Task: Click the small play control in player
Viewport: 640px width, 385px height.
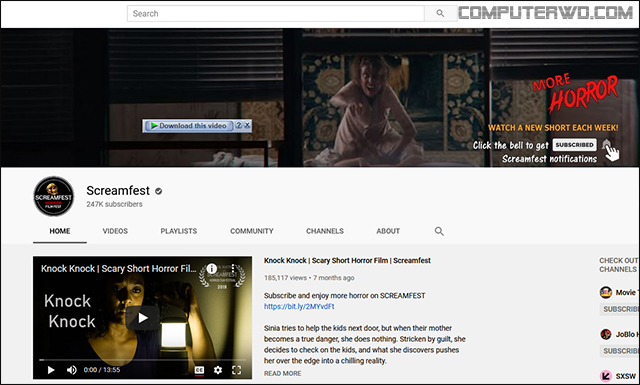Action: pyautogui.click(x=51, y=370)
